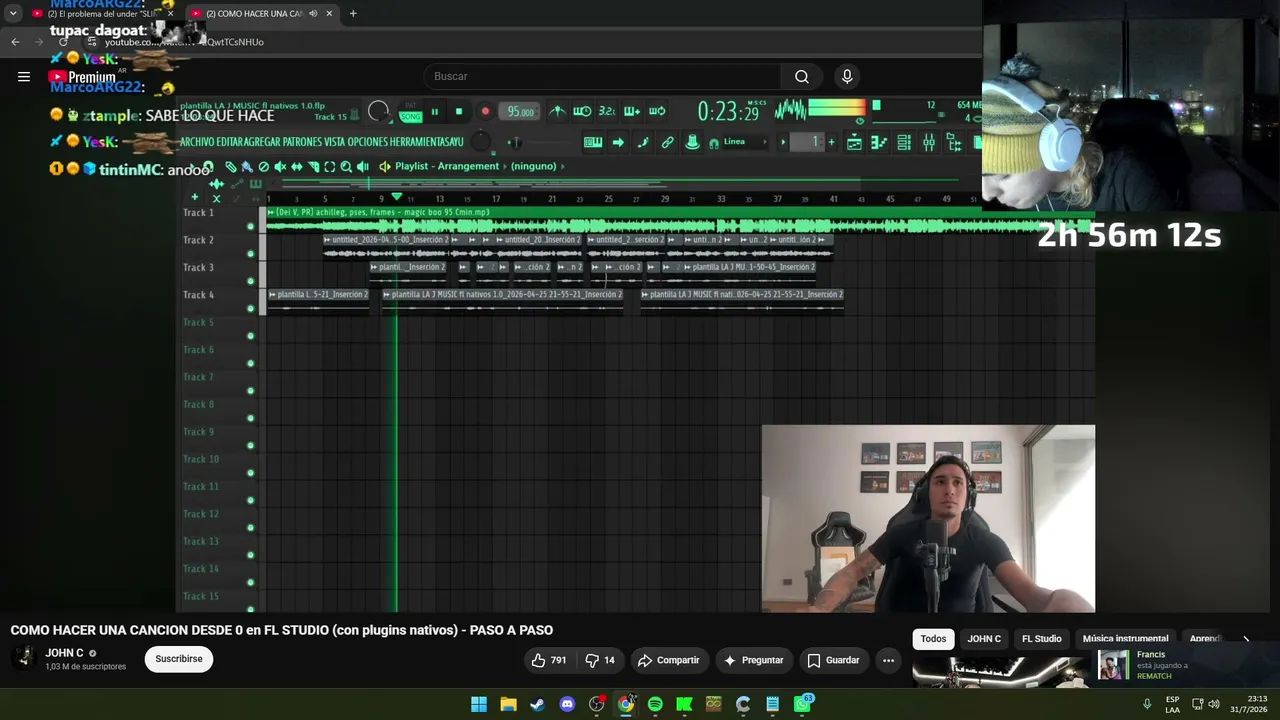Image resolution: width=1280 pixels, height=720 pixels.
Task: Select the playlist slip horizontal-arrows tool
Action: (297, 167)
